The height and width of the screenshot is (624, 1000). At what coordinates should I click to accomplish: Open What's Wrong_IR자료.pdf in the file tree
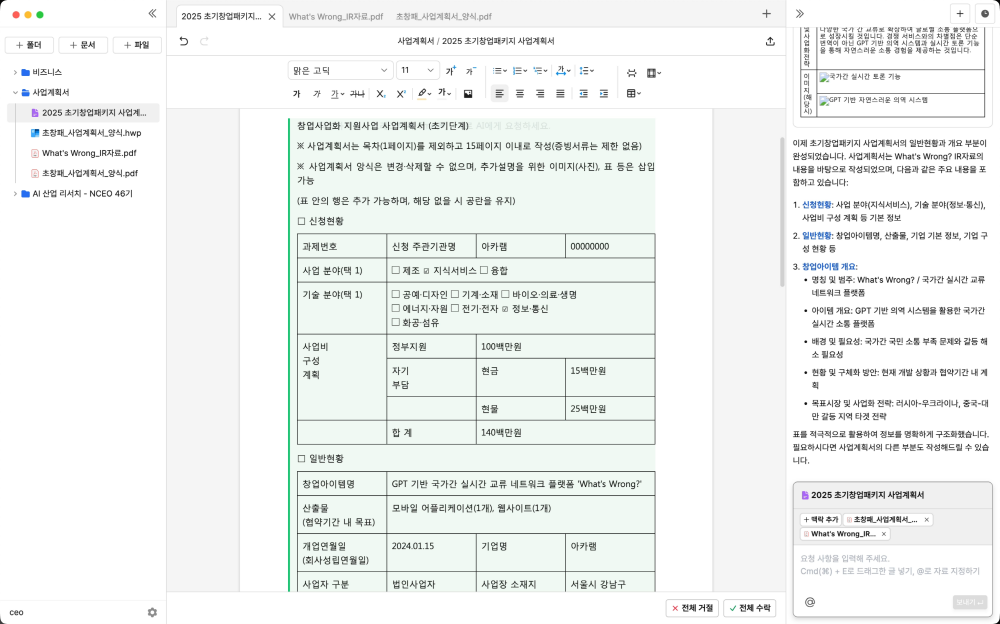coord(89,153)
